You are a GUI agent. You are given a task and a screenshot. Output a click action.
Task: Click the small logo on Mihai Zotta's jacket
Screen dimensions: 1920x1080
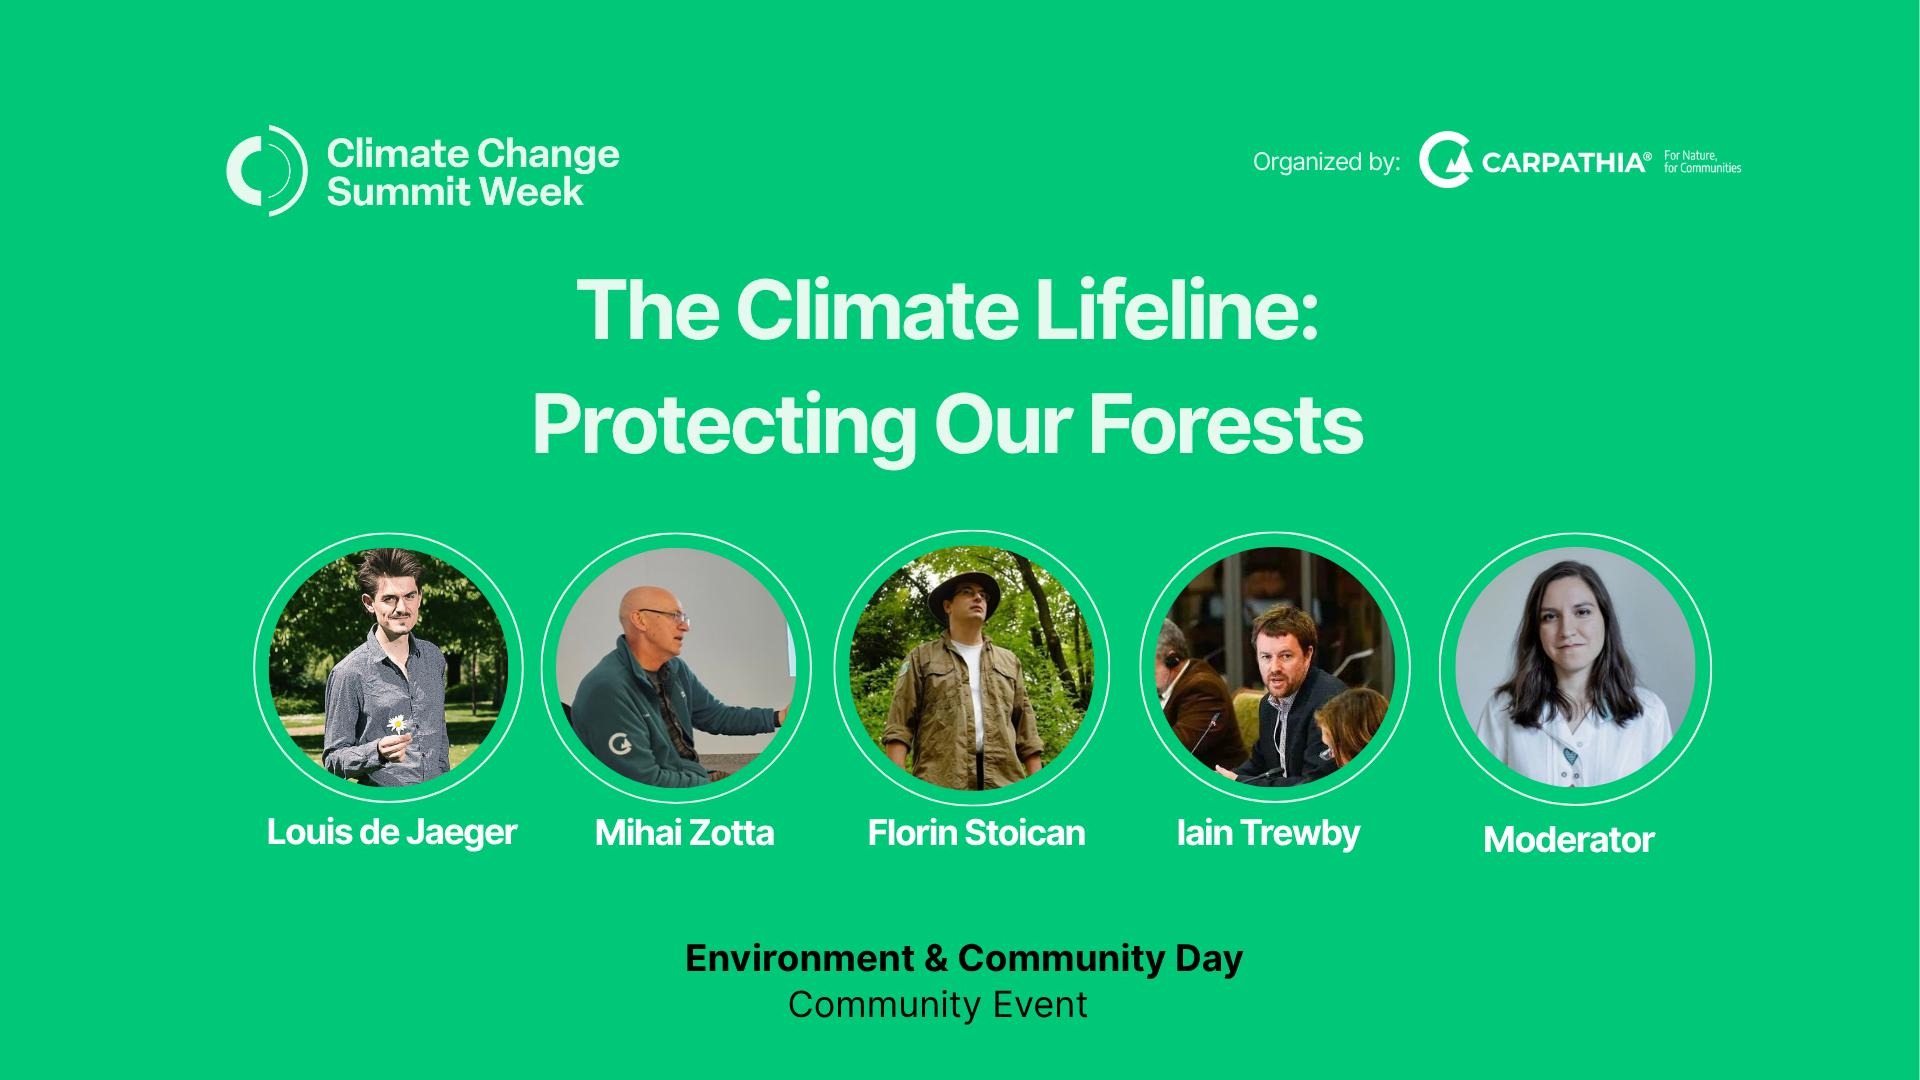tap(620, 743)
